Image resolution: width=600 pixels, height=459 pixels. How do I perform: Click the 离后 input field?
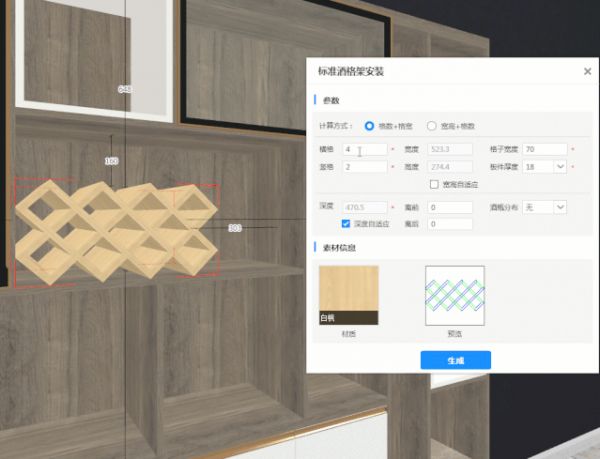pos(449,224)
